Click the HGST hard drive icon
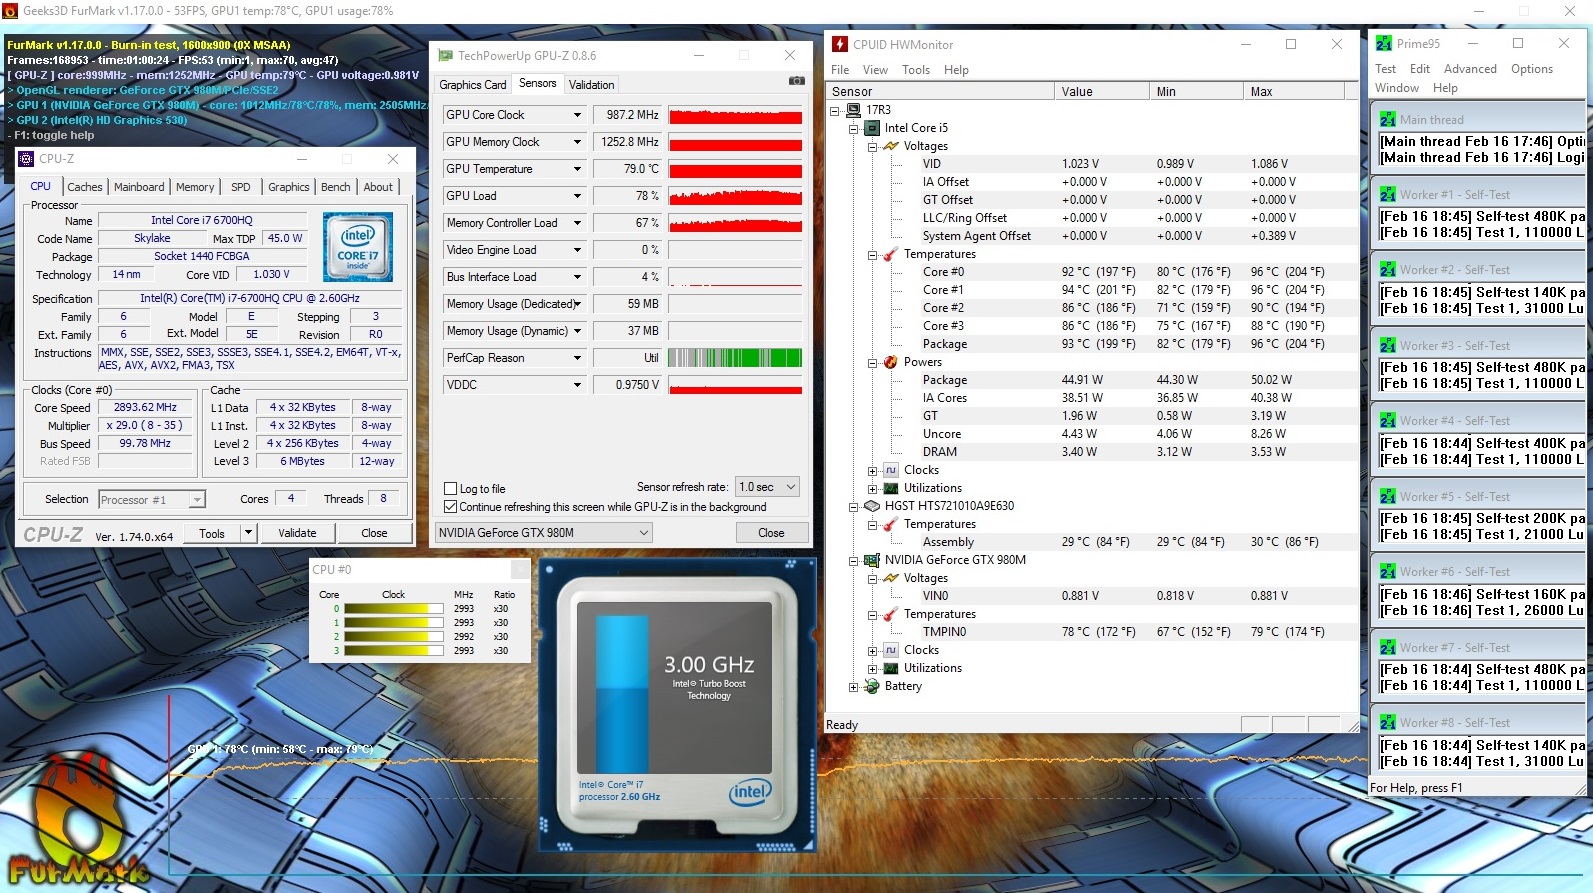 pos(872,506)
